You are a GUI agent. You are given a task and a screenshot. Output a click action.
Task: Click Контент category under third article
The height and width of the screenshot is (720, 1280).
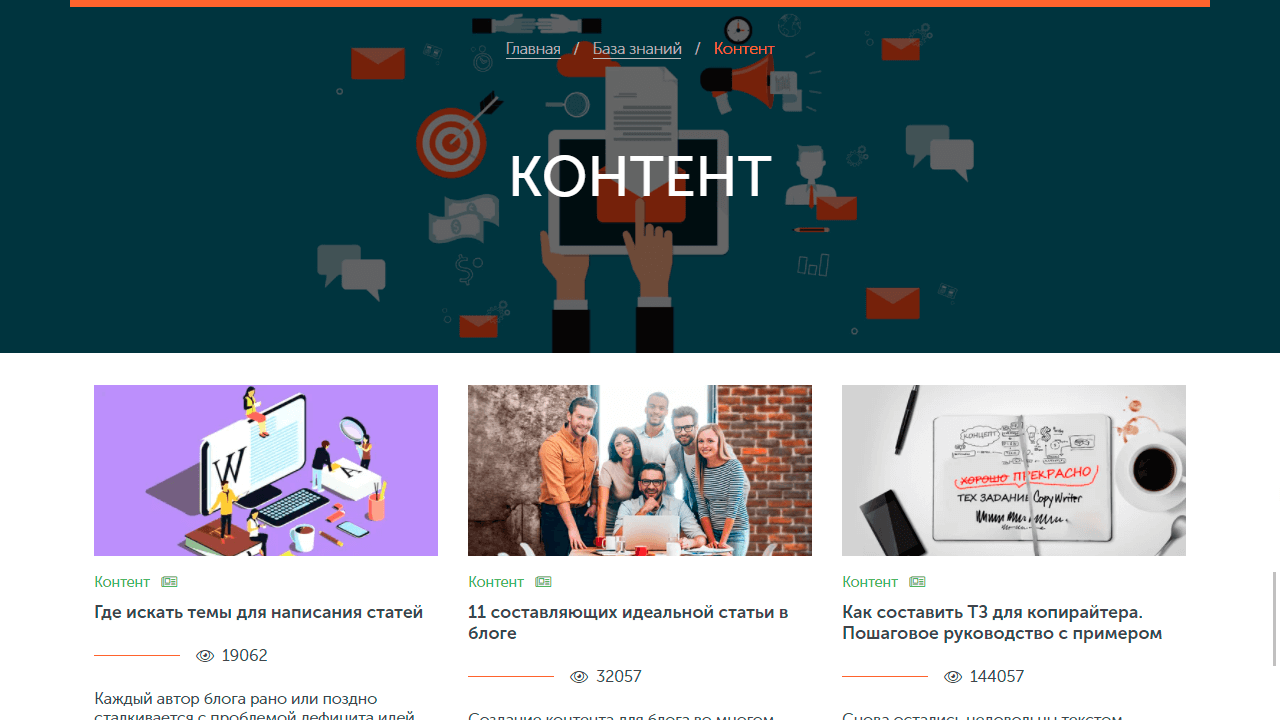(x=870, y=582)
